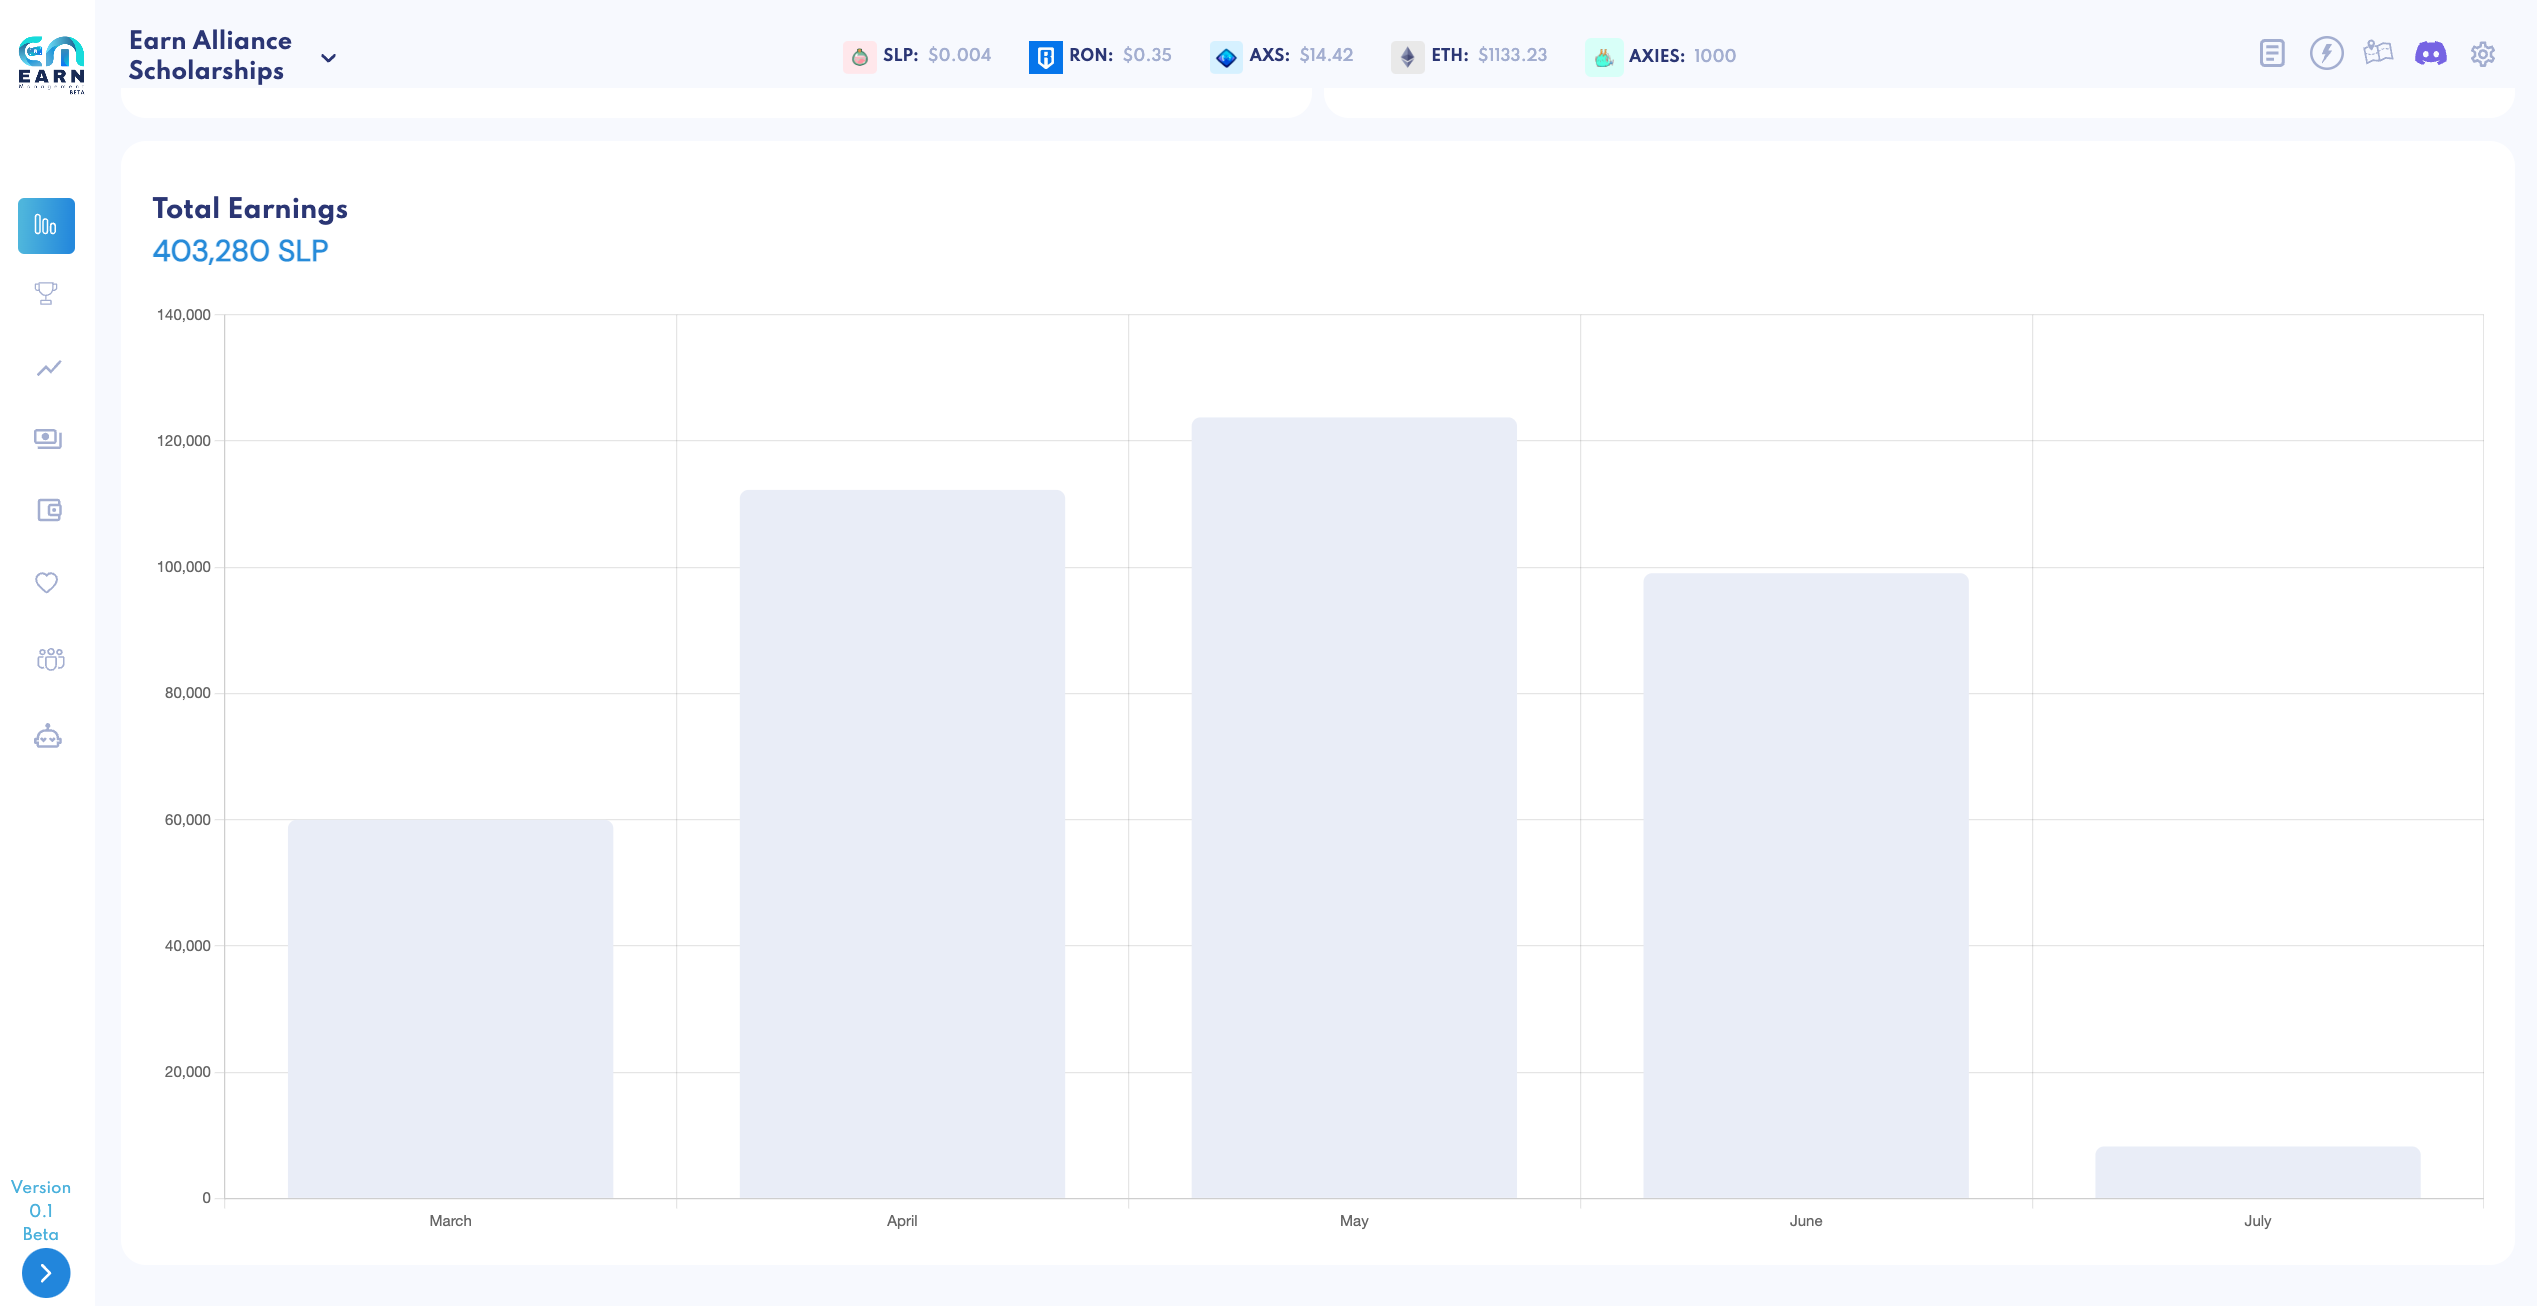The width and height of the screenshot is (2537, 1306).
Task: Open the wallet sidebar icon
Action: tap(49, 510)
